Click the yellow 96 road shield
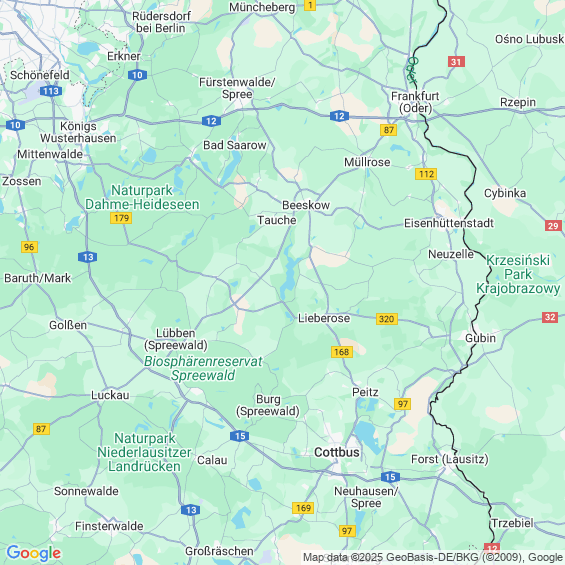The width and height of the screenshot is (565, 565). coord(29,247)
